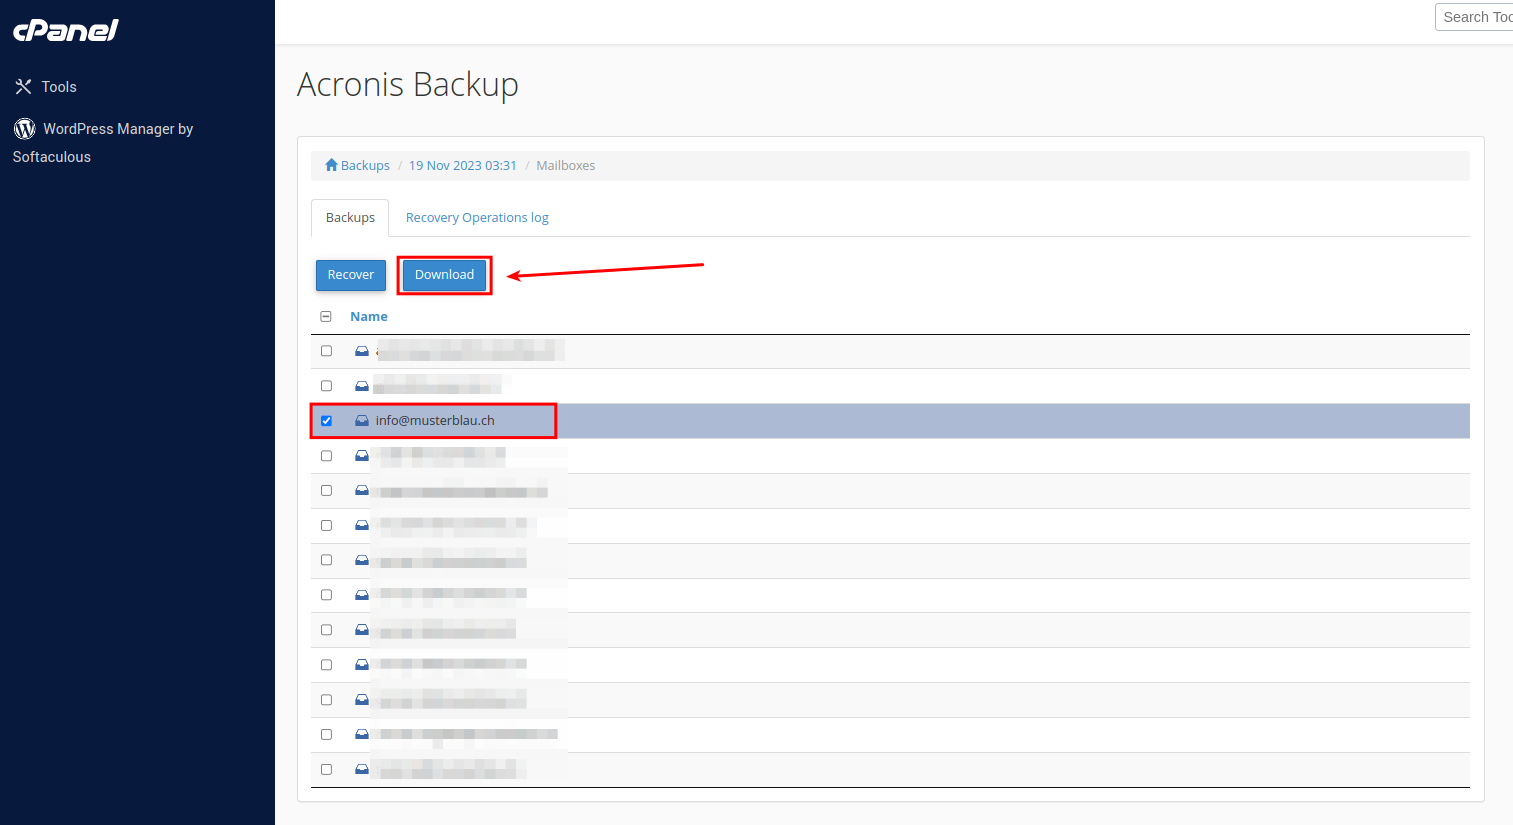Click the WordPress logo icon in sidebar
Screen dimensions: 1513x825
[25, 129]
